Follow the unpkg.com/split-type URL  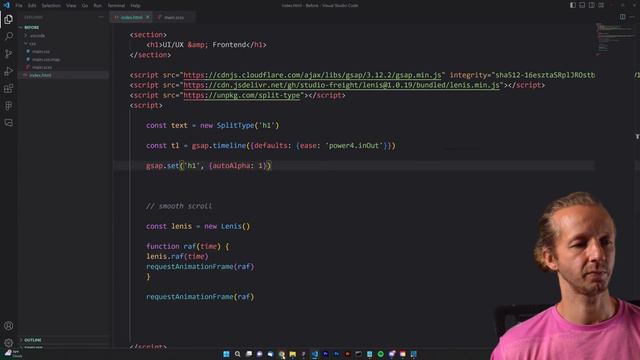click(x=242, y=95)
